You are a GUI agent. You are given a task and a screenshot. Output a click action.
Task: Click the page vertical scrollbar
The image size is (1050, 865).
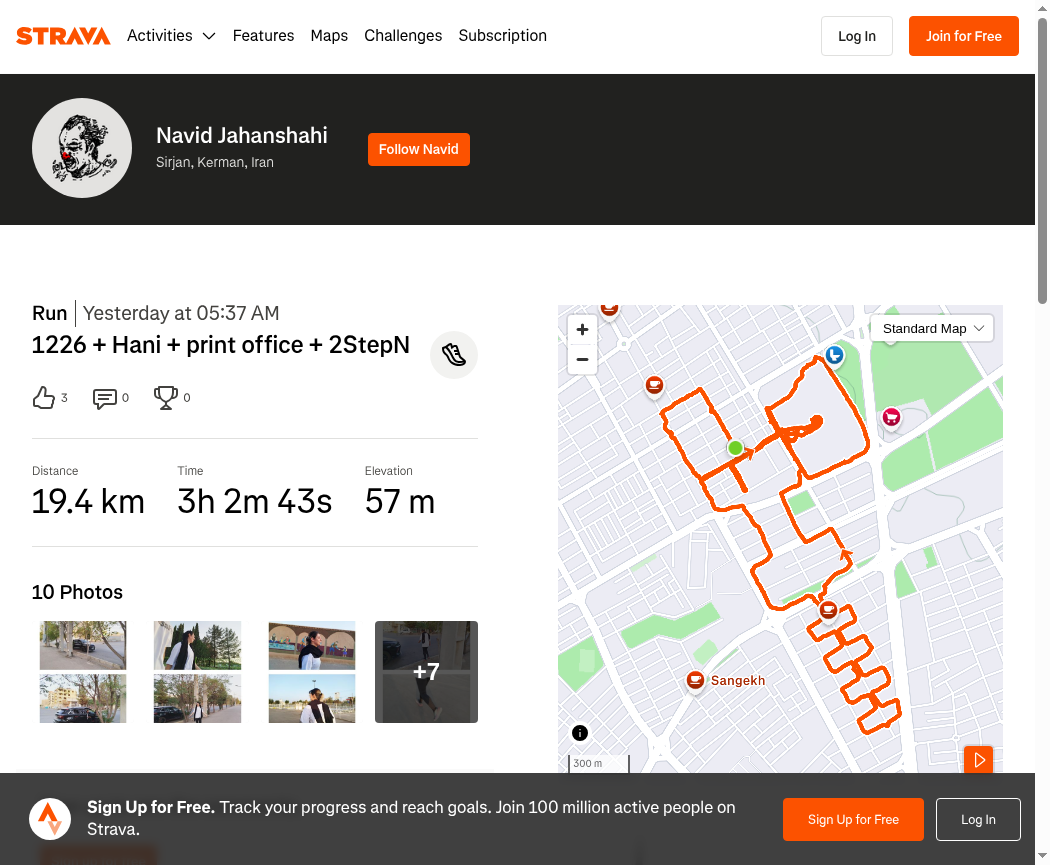pyautogui.click(x=1043, y=161)
